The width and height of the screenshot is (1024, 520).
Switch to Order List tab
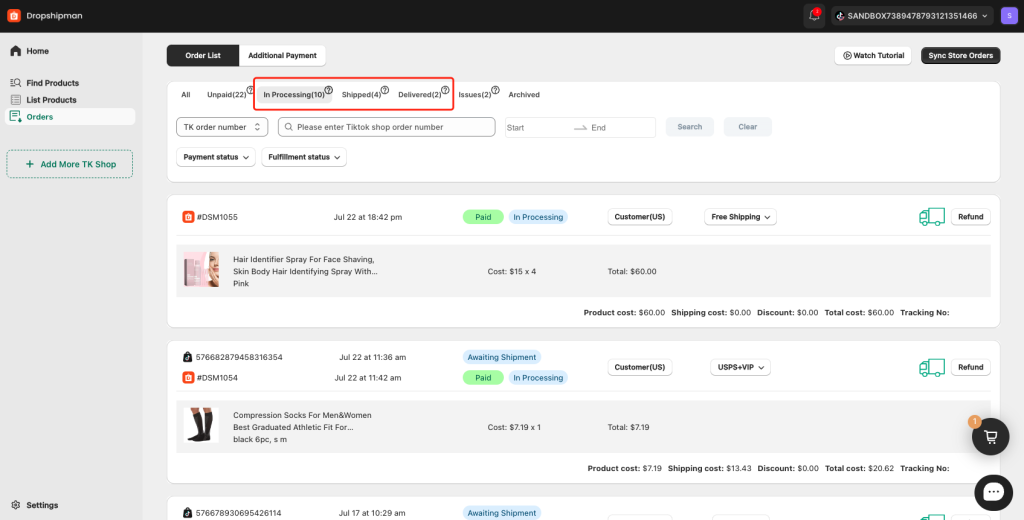(x=203, y=56)
